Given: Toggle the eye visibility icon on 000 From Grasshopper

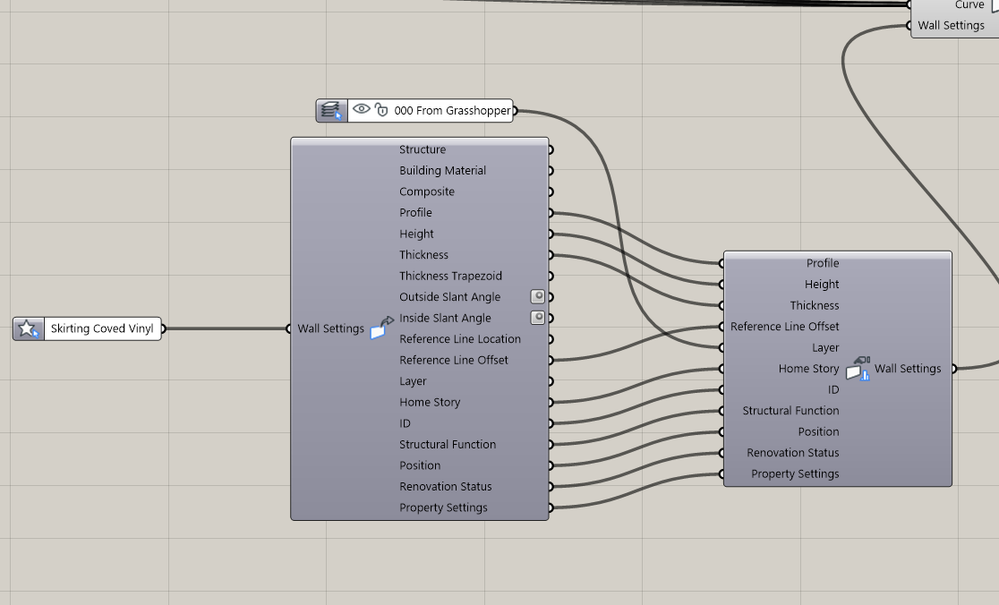Looking at the screenshot, I should click(361, 110).
